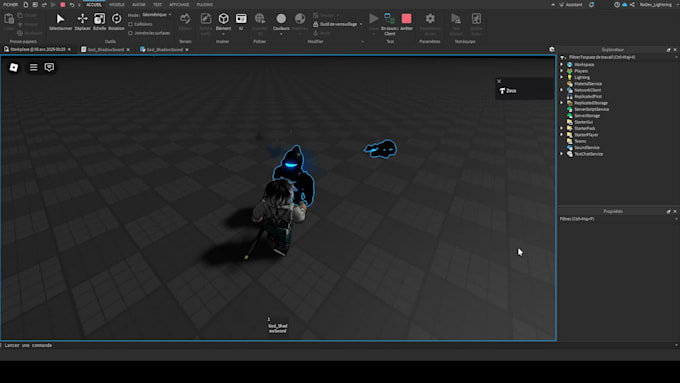
Task: Open the UI insert tool
Action: (241, 22)
